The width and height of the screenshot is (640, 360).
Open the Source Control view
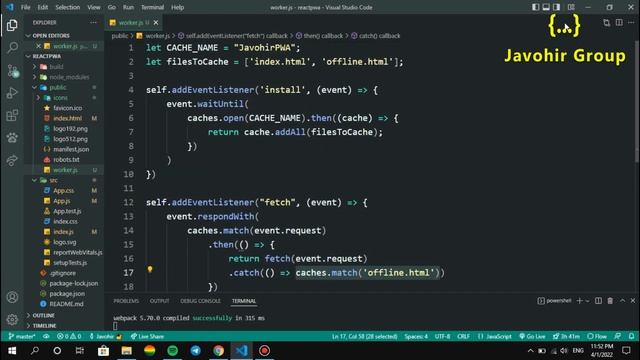coord(12,71)
